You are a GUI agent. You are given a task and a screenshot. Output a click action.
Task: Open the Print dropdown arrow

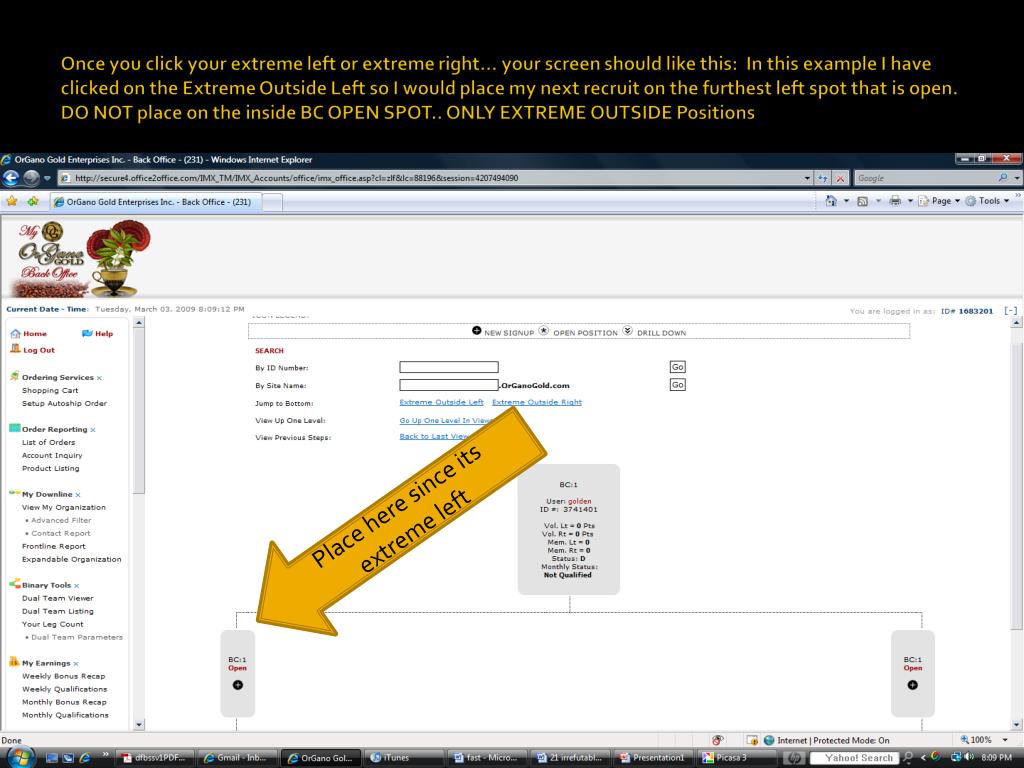pyautogui.click(x=910, y=201)
